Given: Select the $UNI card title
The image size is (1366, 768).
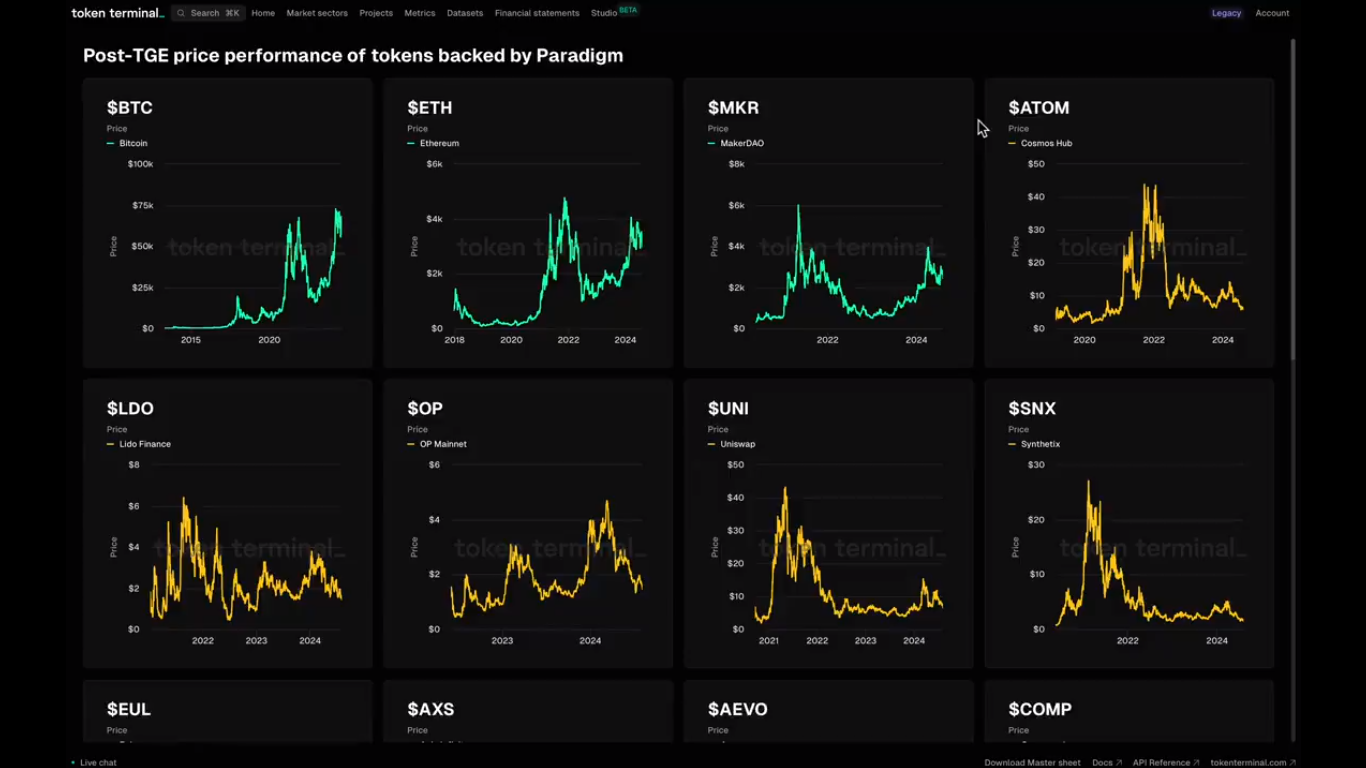Looking at the screenshot, I should coord(728,409).
